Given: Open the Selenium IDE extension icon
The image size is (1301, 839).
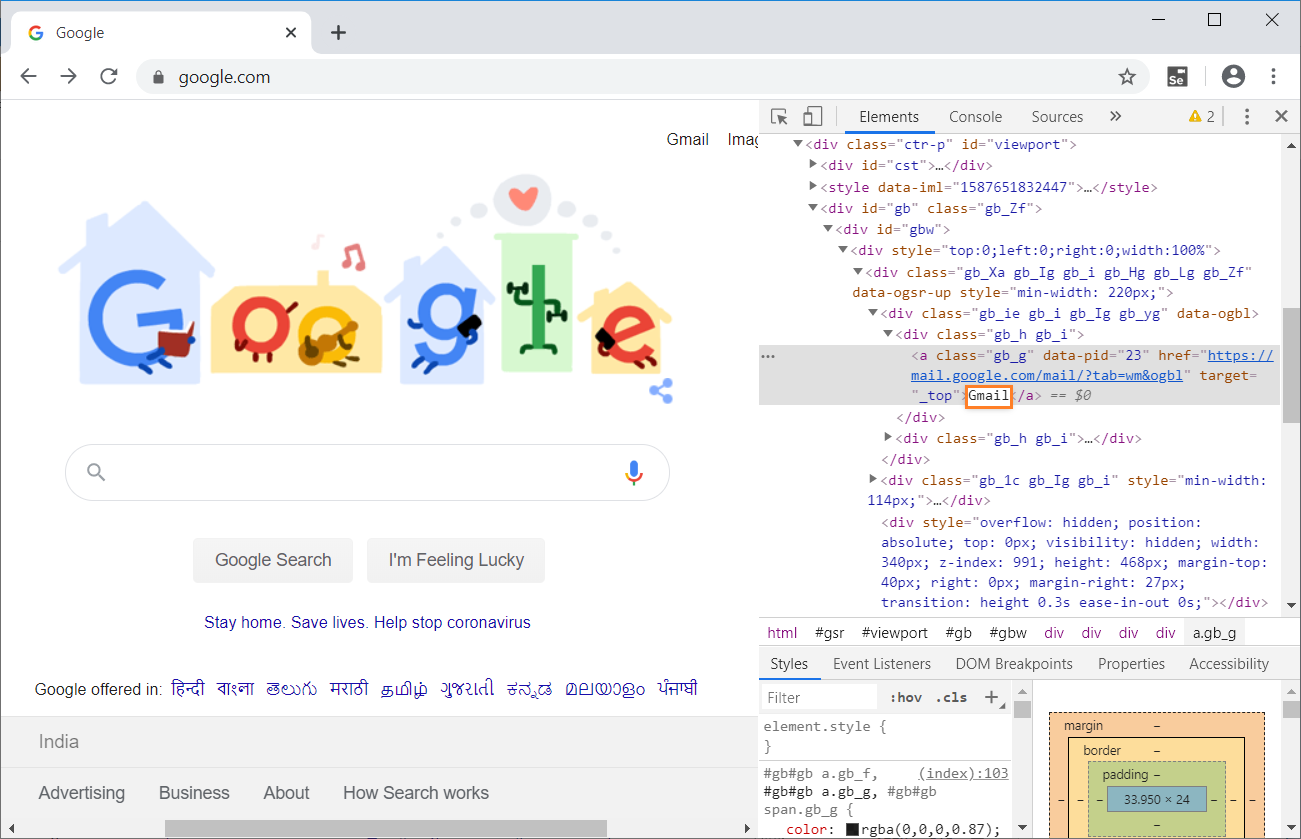Looking at the screenshot, I should [1178, 77].
